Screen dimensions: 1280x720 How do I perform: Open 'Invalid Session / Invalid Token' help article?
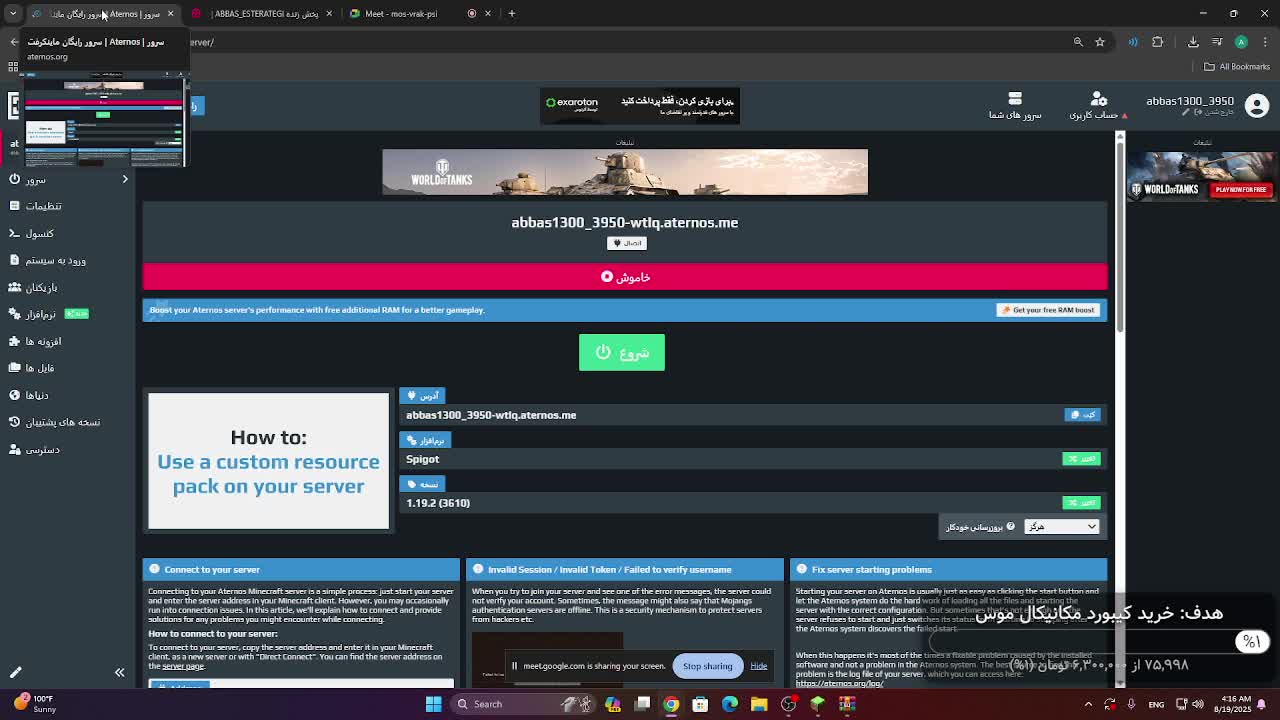[625, 569]
